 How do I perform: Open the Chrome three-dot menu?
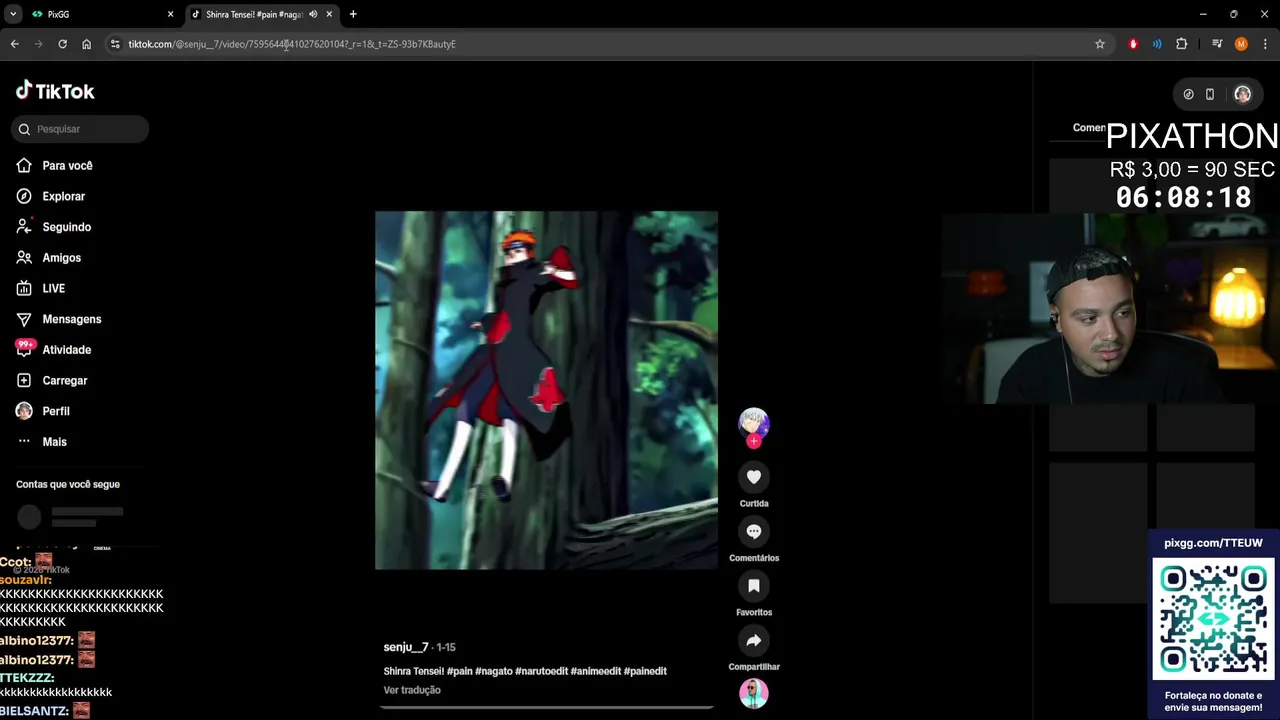(1265, 44)
